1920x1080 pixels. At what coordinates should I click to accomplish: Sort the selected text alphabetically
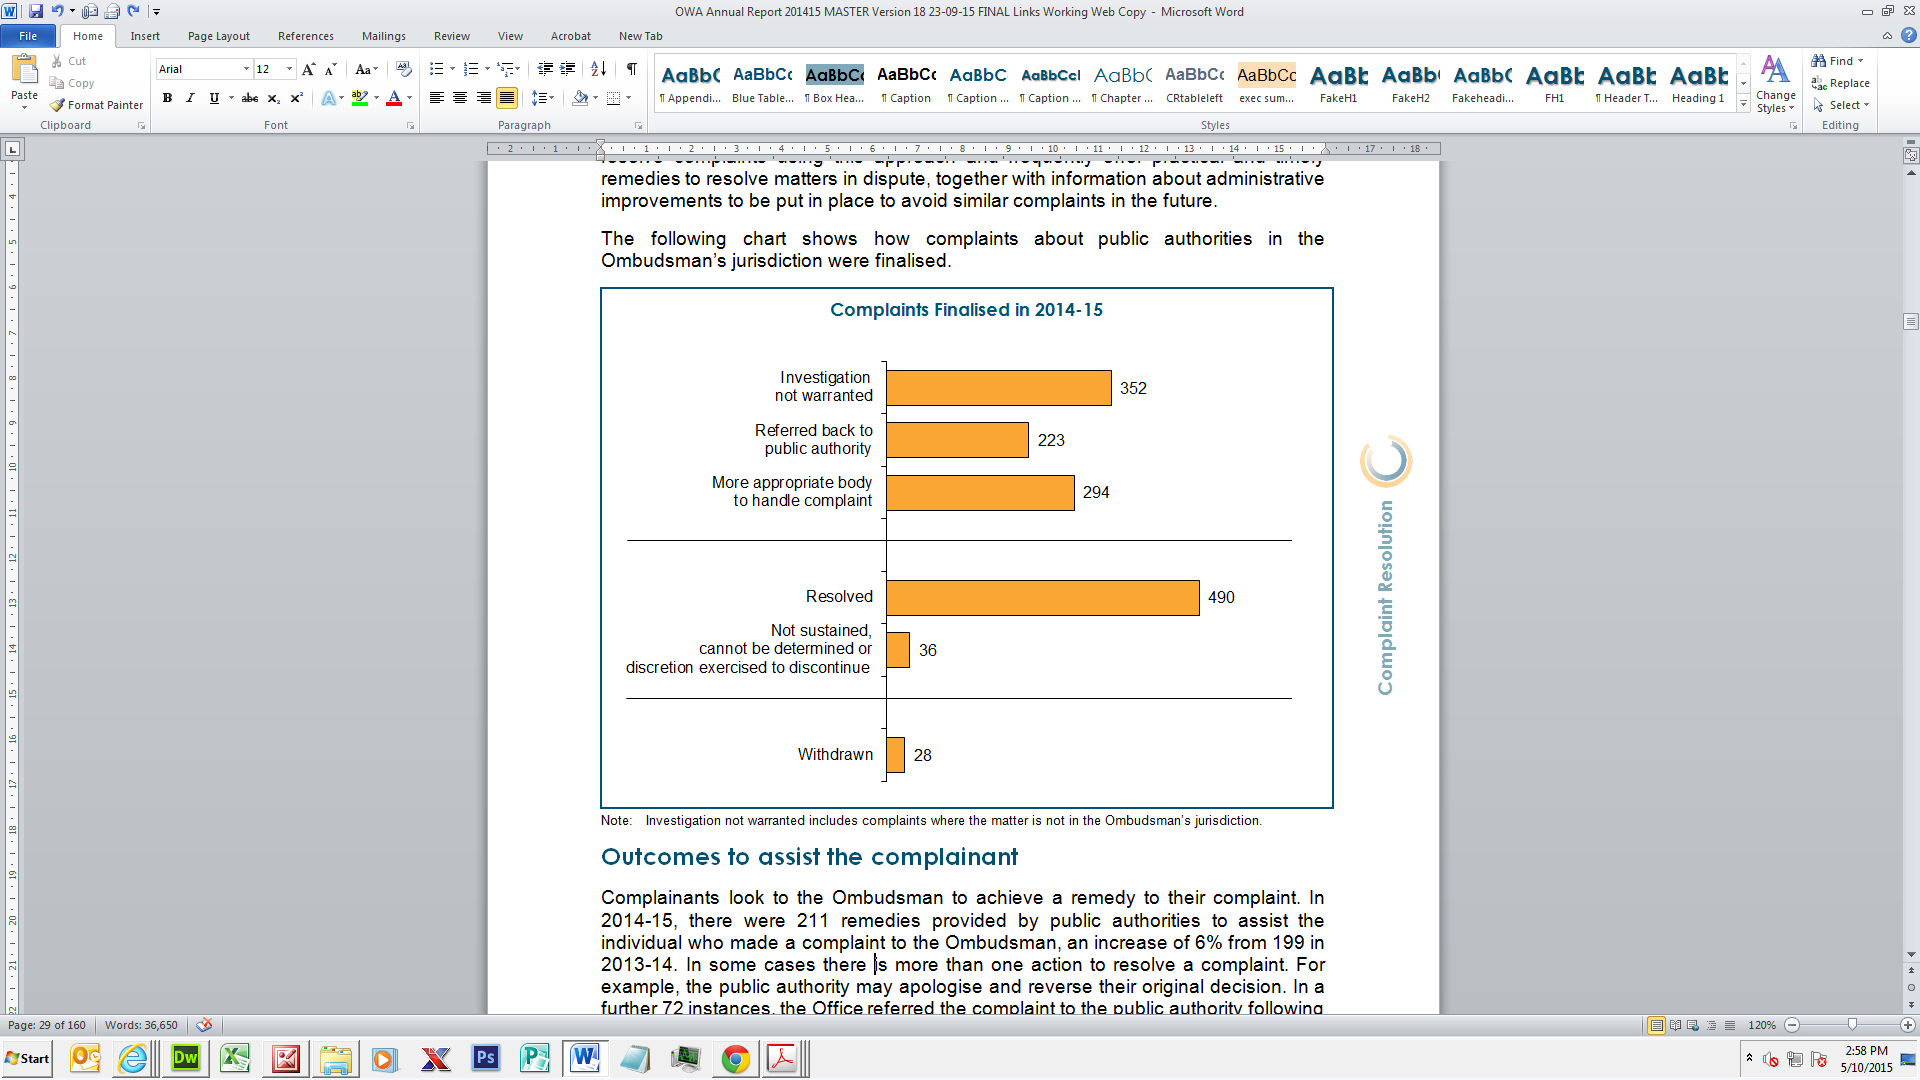[598, 69]
